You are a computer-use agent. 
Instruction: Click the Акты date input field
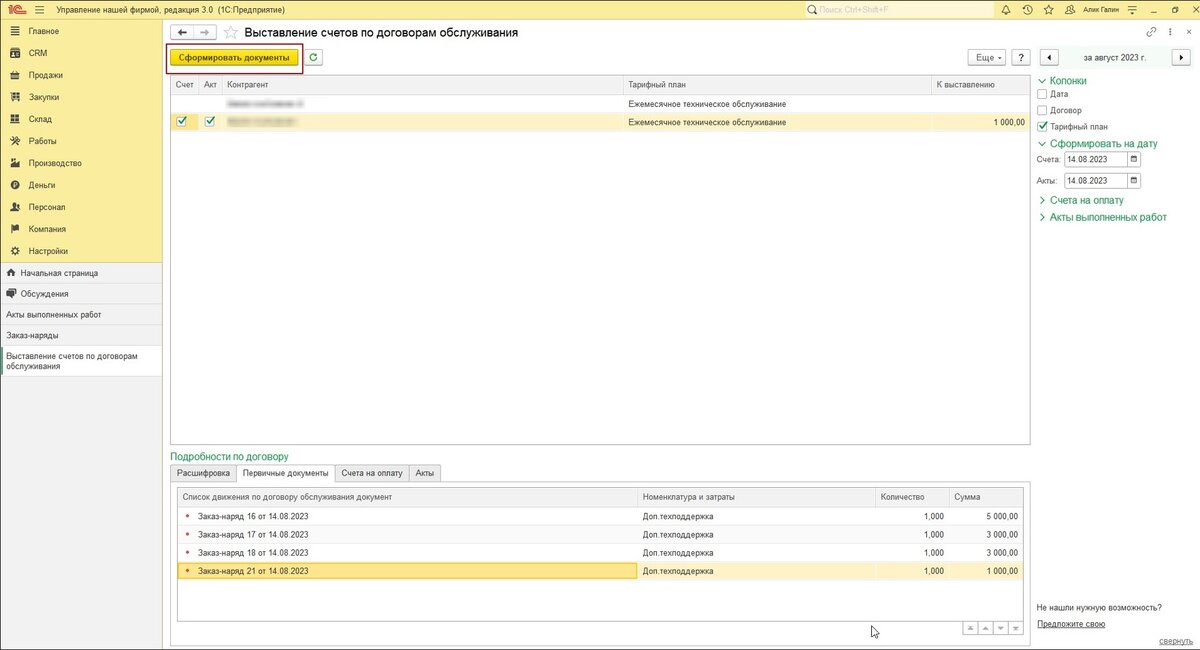(1094, 181)
